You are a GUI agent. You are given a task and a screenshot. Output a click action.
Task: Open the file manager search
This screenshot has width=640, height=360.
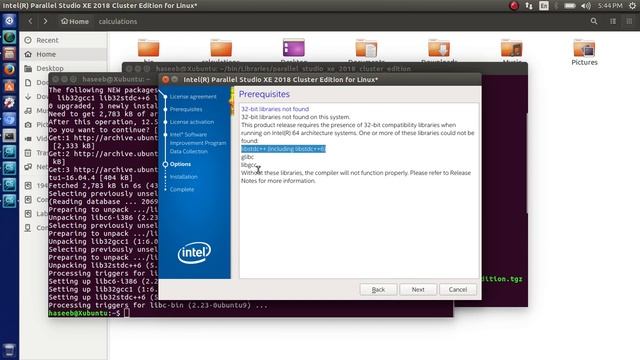[x=594, y=21]
